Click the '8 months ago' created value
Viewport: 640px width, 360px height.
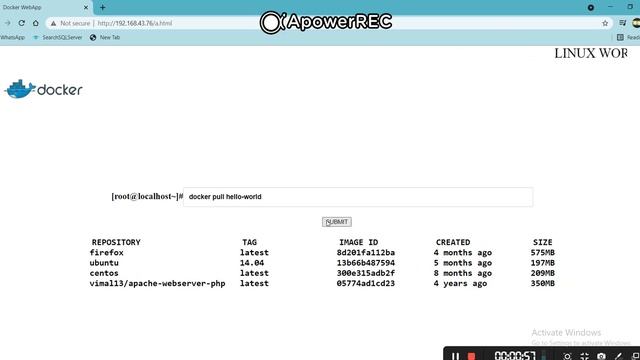[463, 273]
